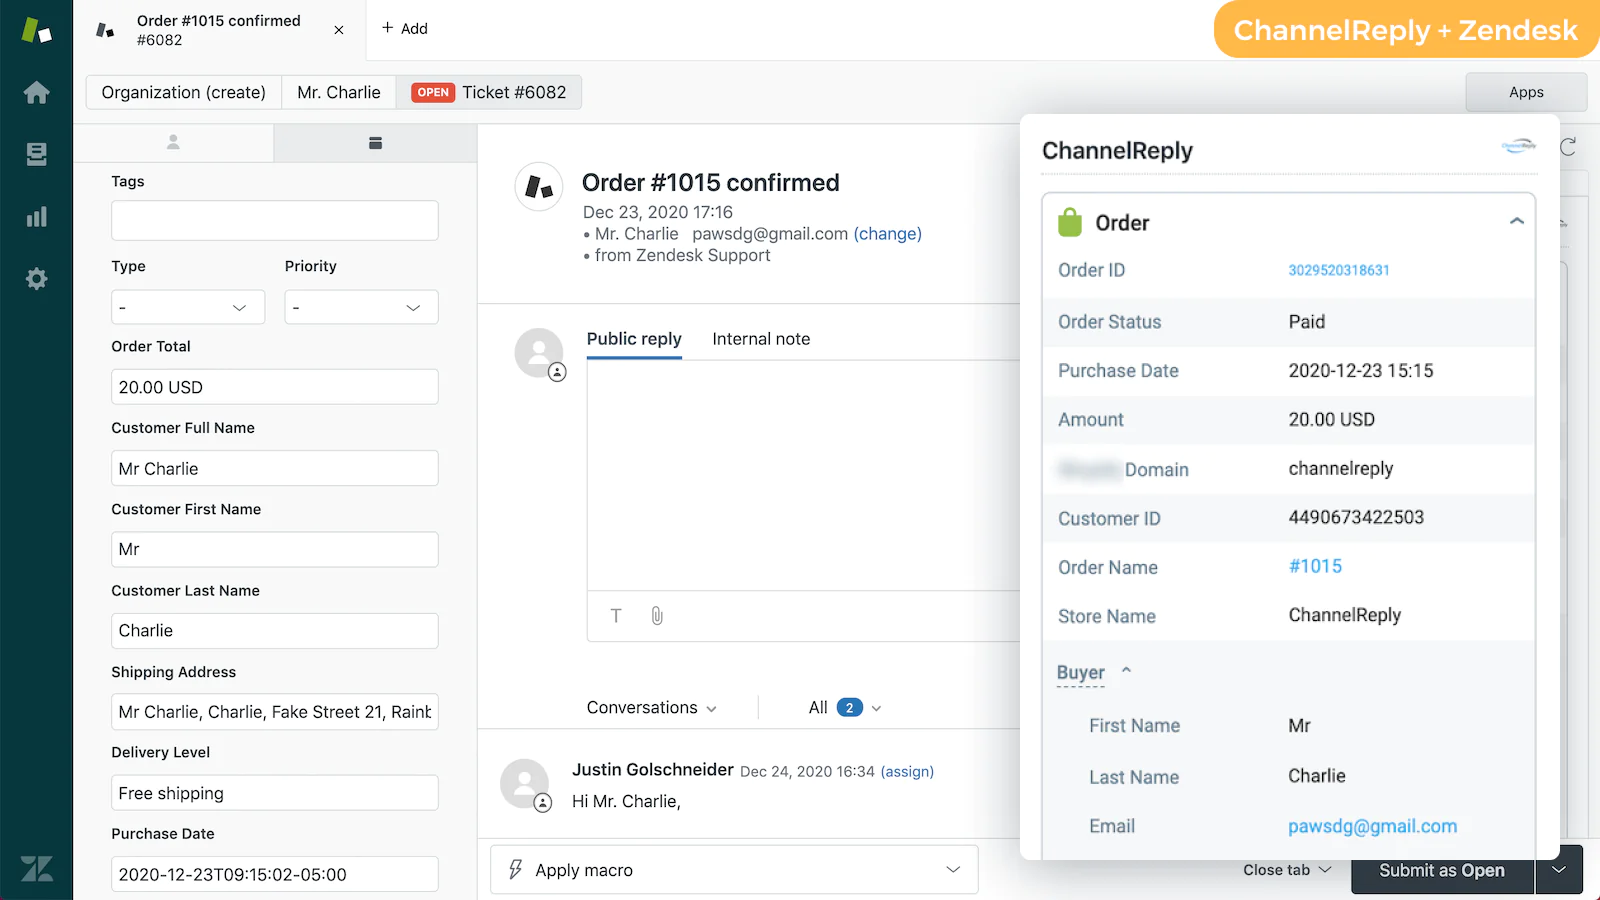This screenshot has width=1600, height=900.
Task: Open the Views list icon in sidebar
Action: (x=36, y=154)
